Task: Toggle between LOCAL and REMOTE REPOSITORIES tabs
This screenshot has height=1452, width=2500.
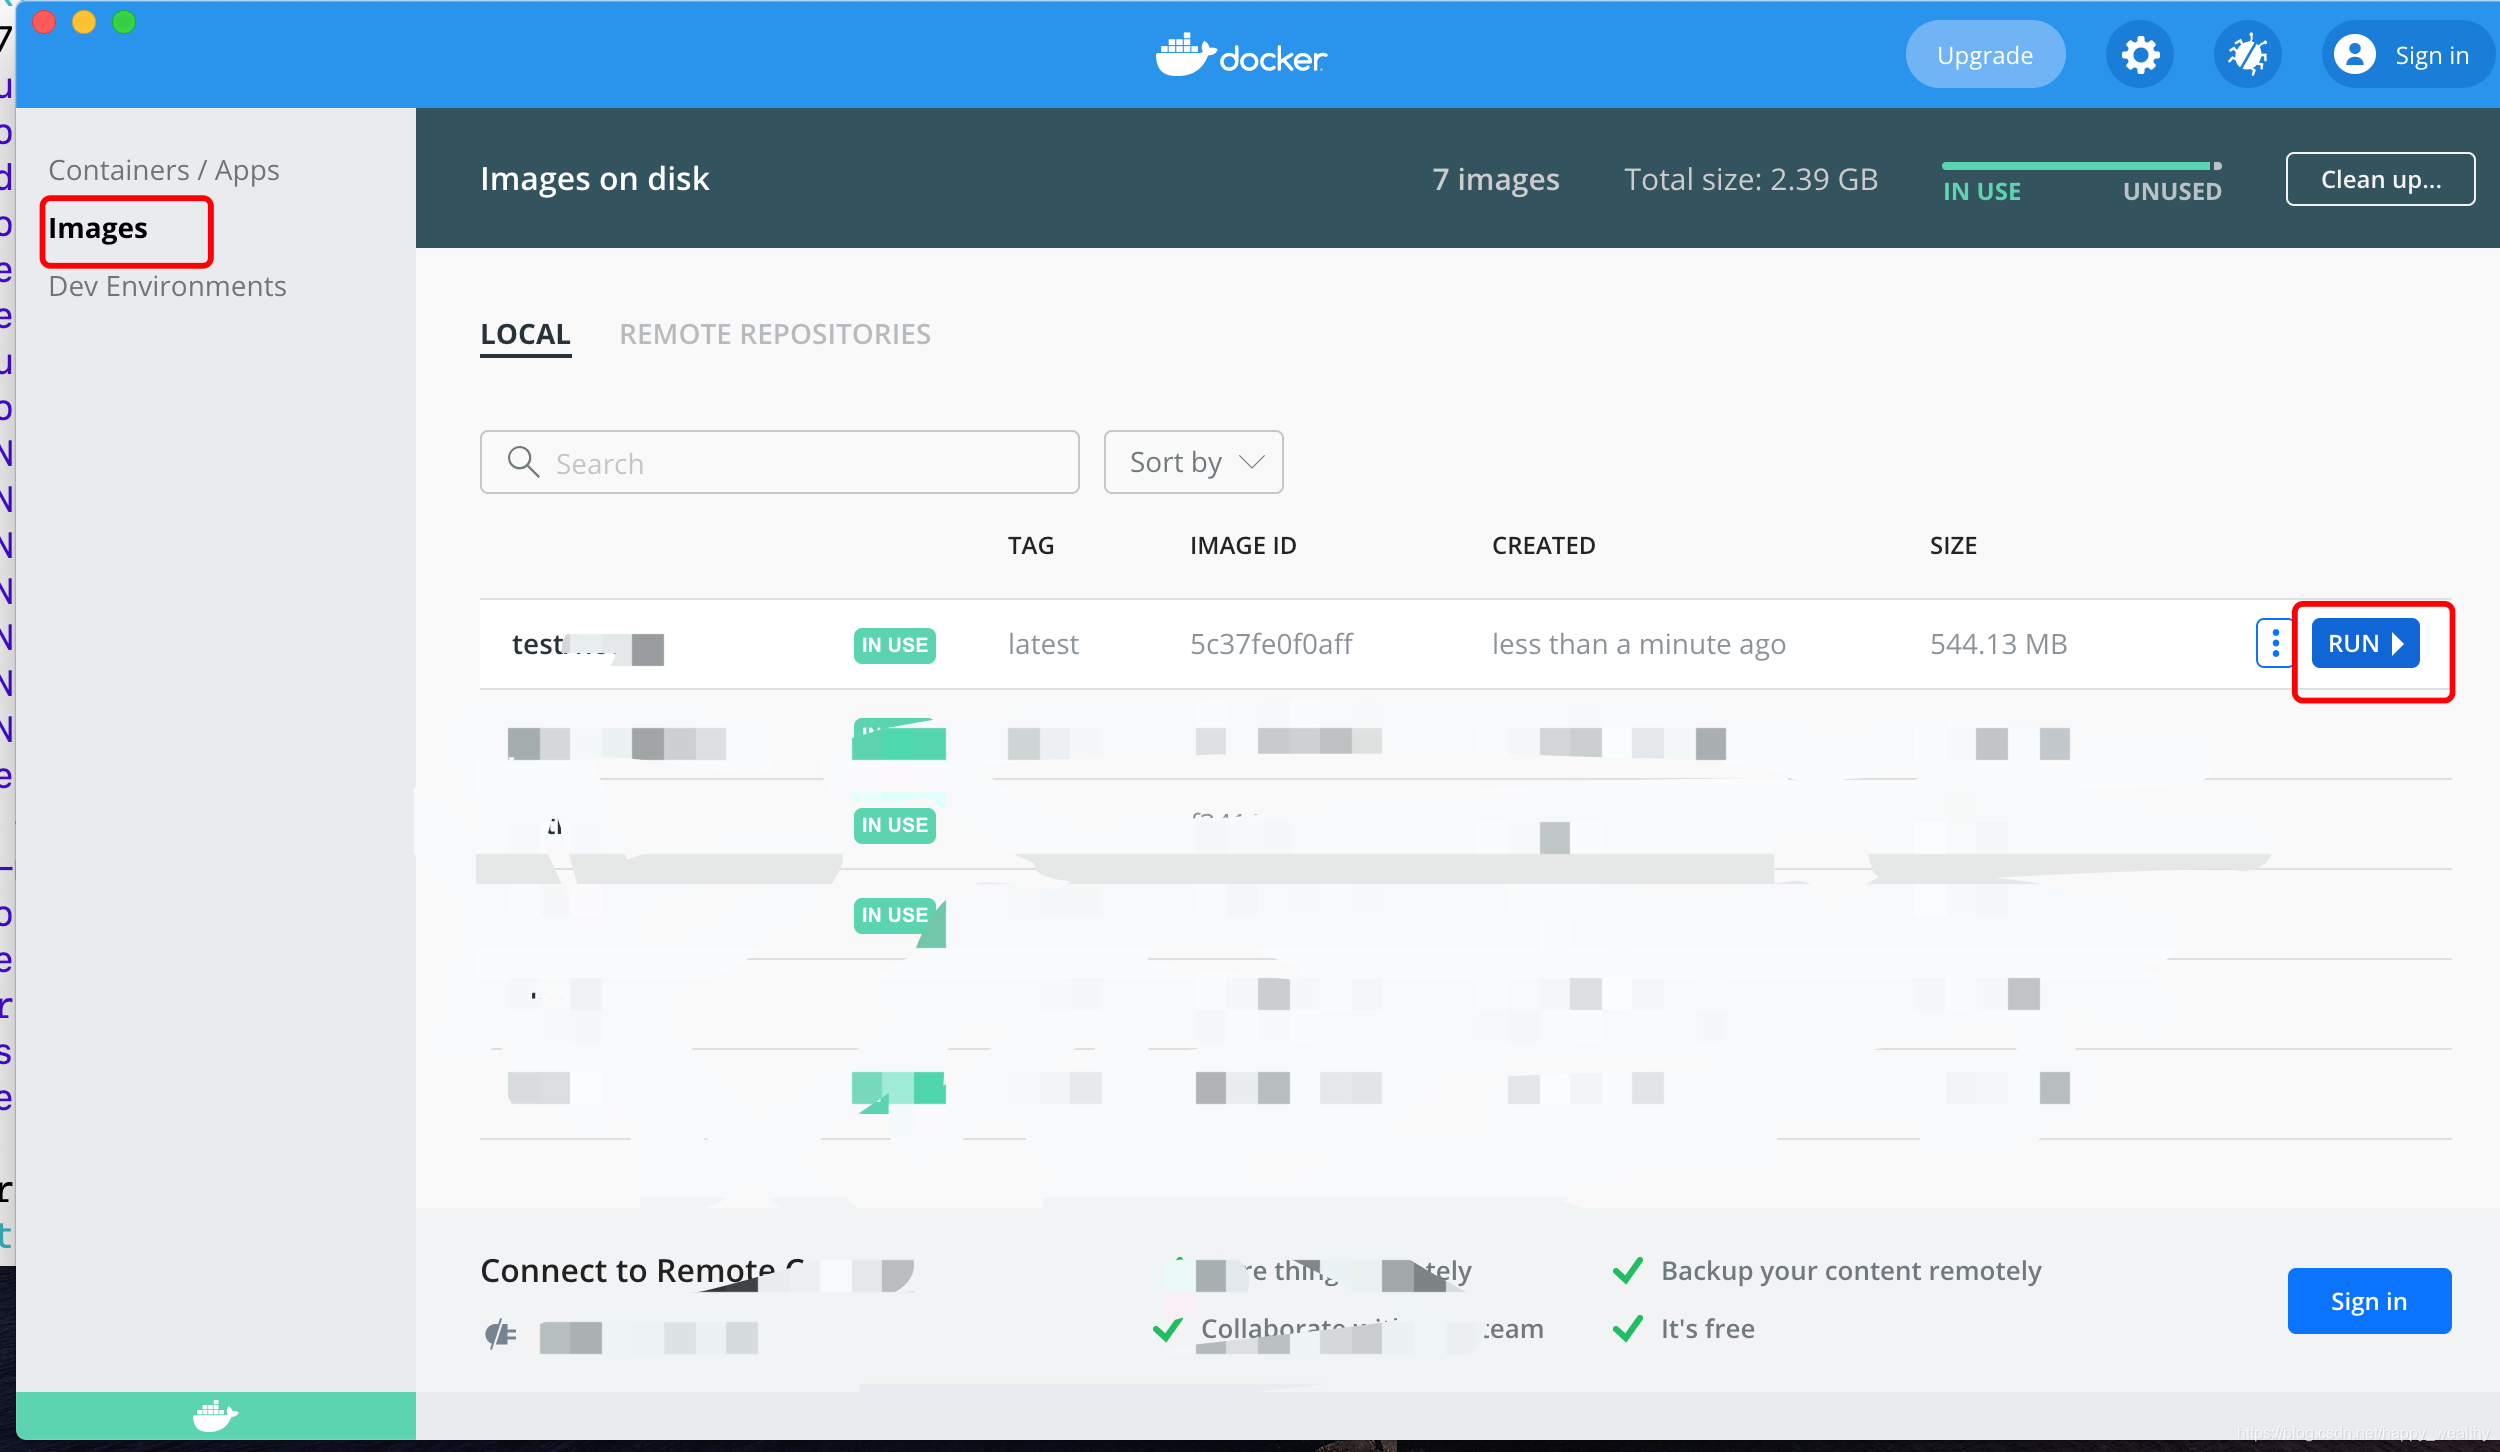Action: pyautogui.click(x=774, y=334)
